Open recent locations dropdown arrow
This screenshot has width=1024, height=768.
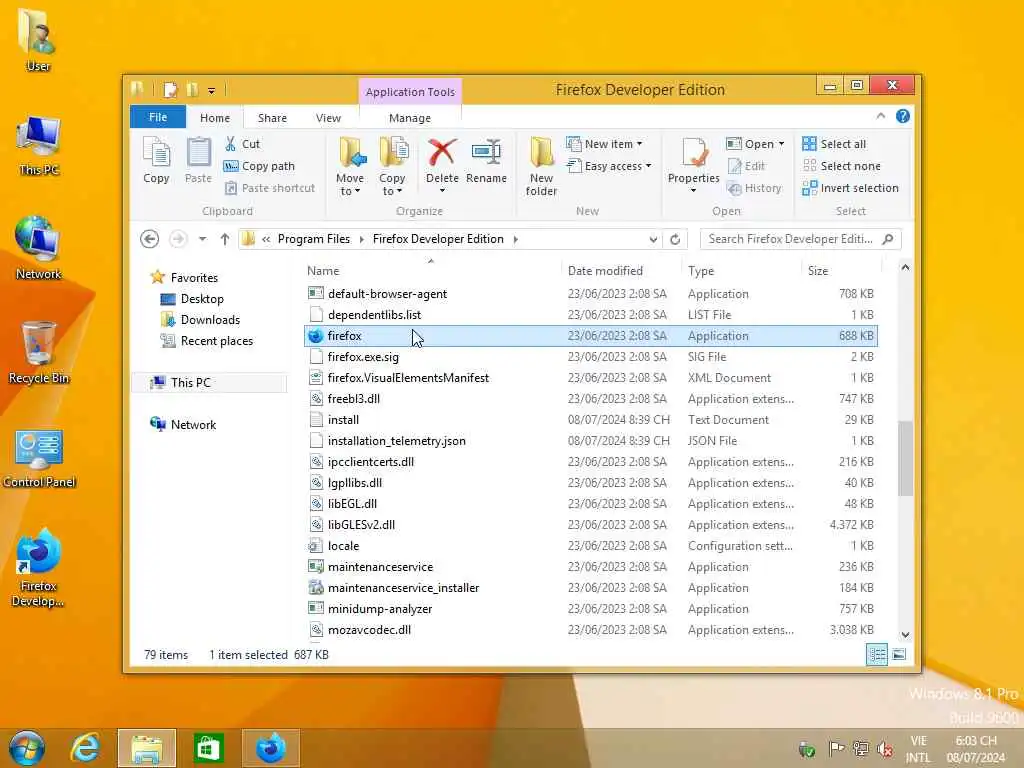point(202,239)
